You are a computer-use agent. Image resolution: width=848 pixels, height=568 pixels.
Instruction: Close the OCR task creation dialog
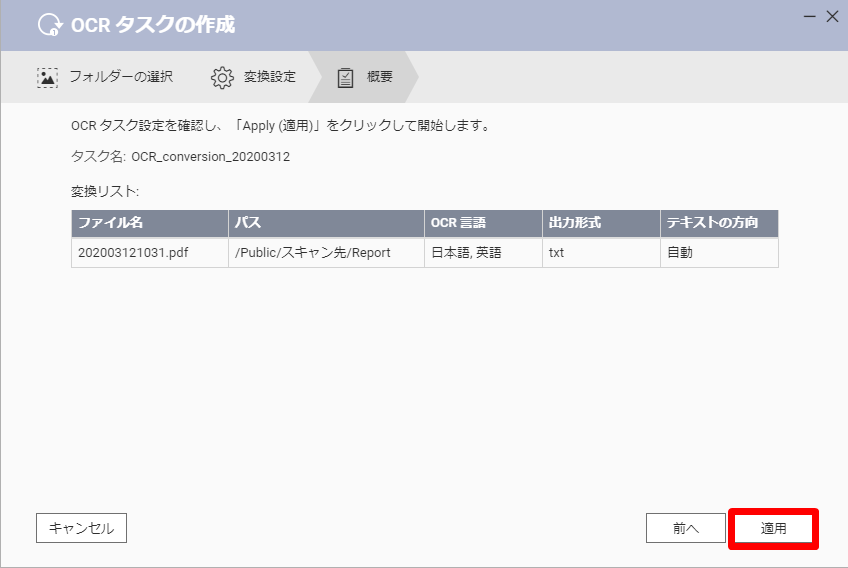point(832,17)
